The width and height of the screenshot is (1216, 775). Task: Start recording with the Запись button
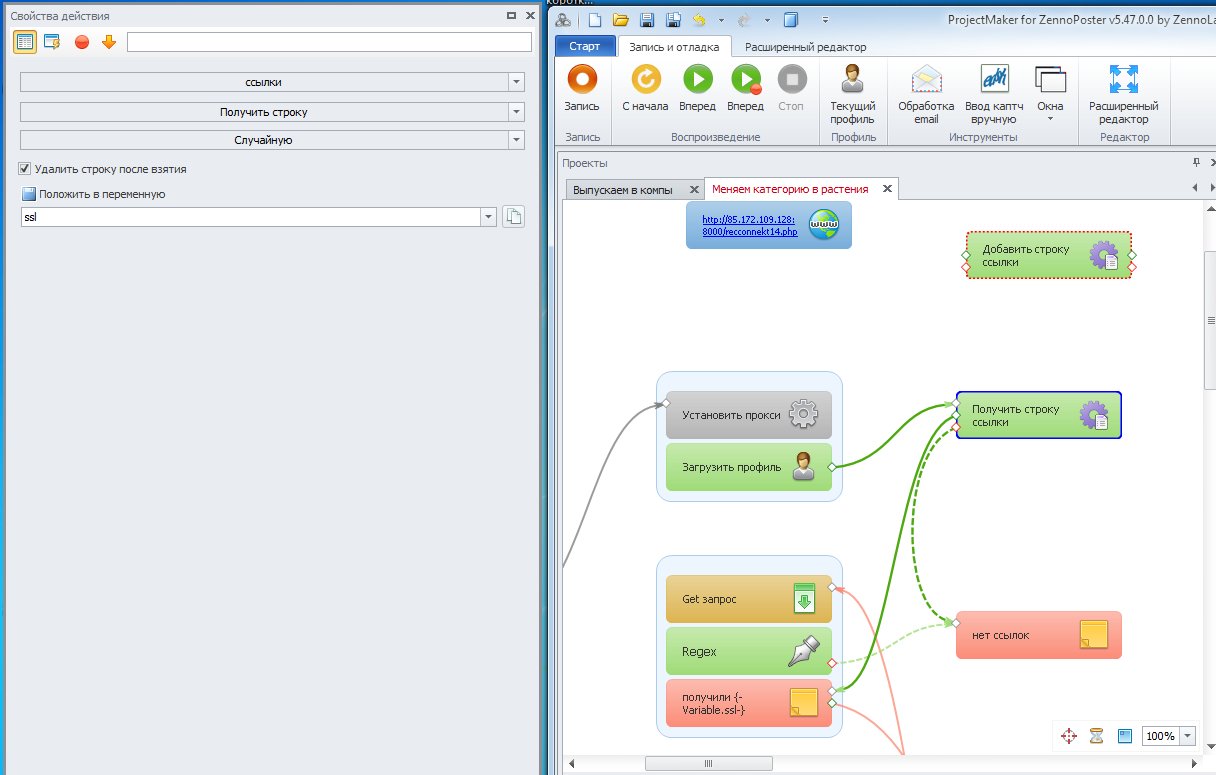[x=582, y=88]
